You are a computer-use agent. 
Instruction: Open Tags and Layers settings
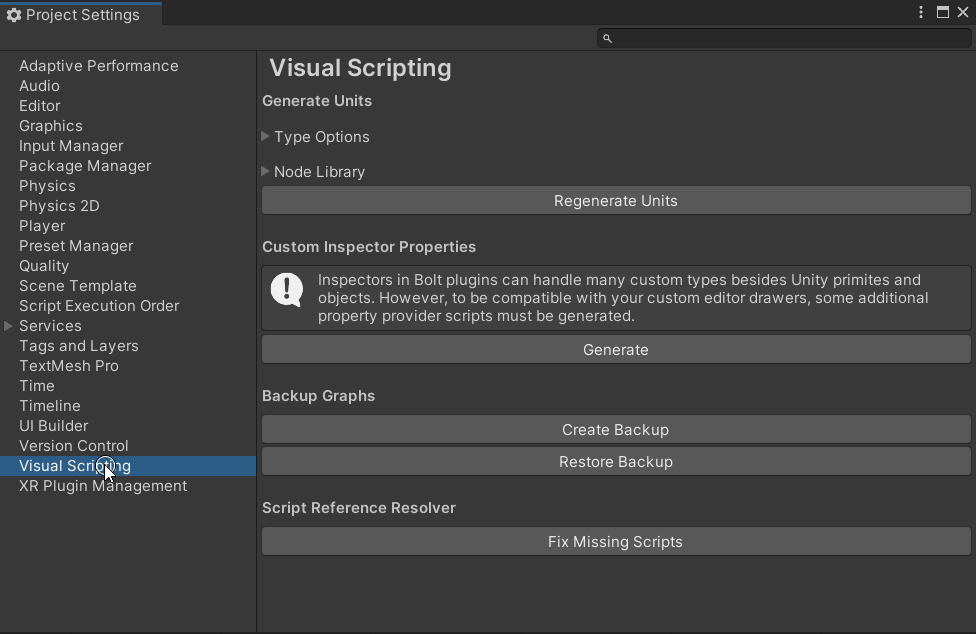pyautogui.click(x=79, y=346)
